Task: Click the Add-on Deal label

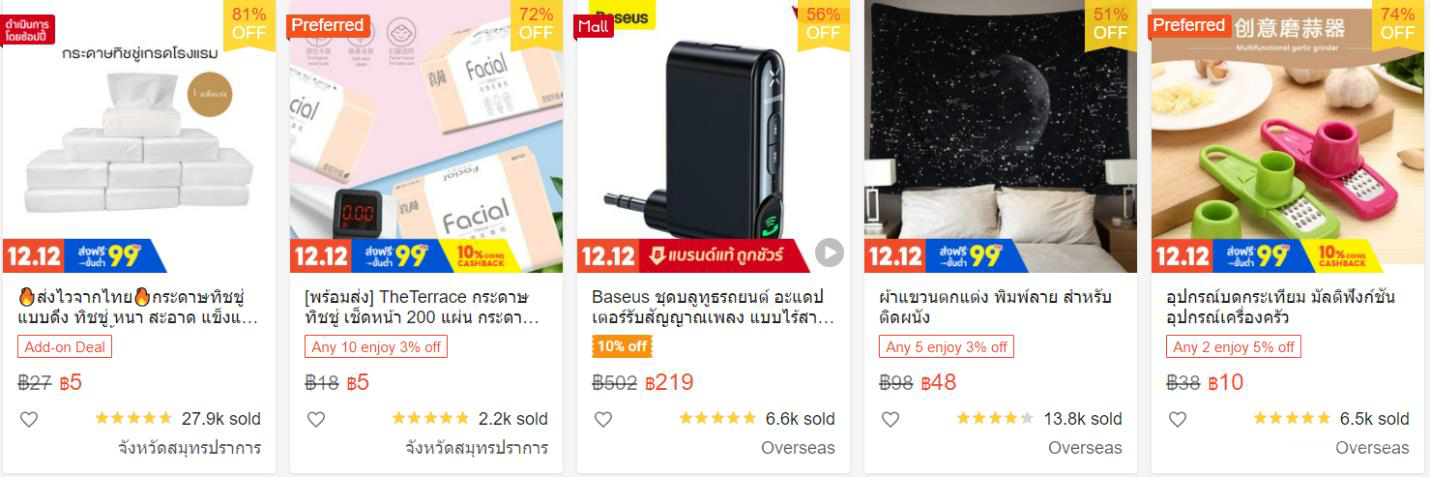Action: point(65,347)
